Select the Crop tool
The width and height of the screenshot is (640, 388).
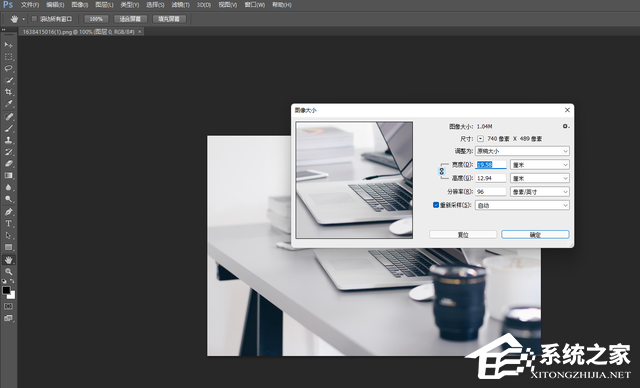8,92
